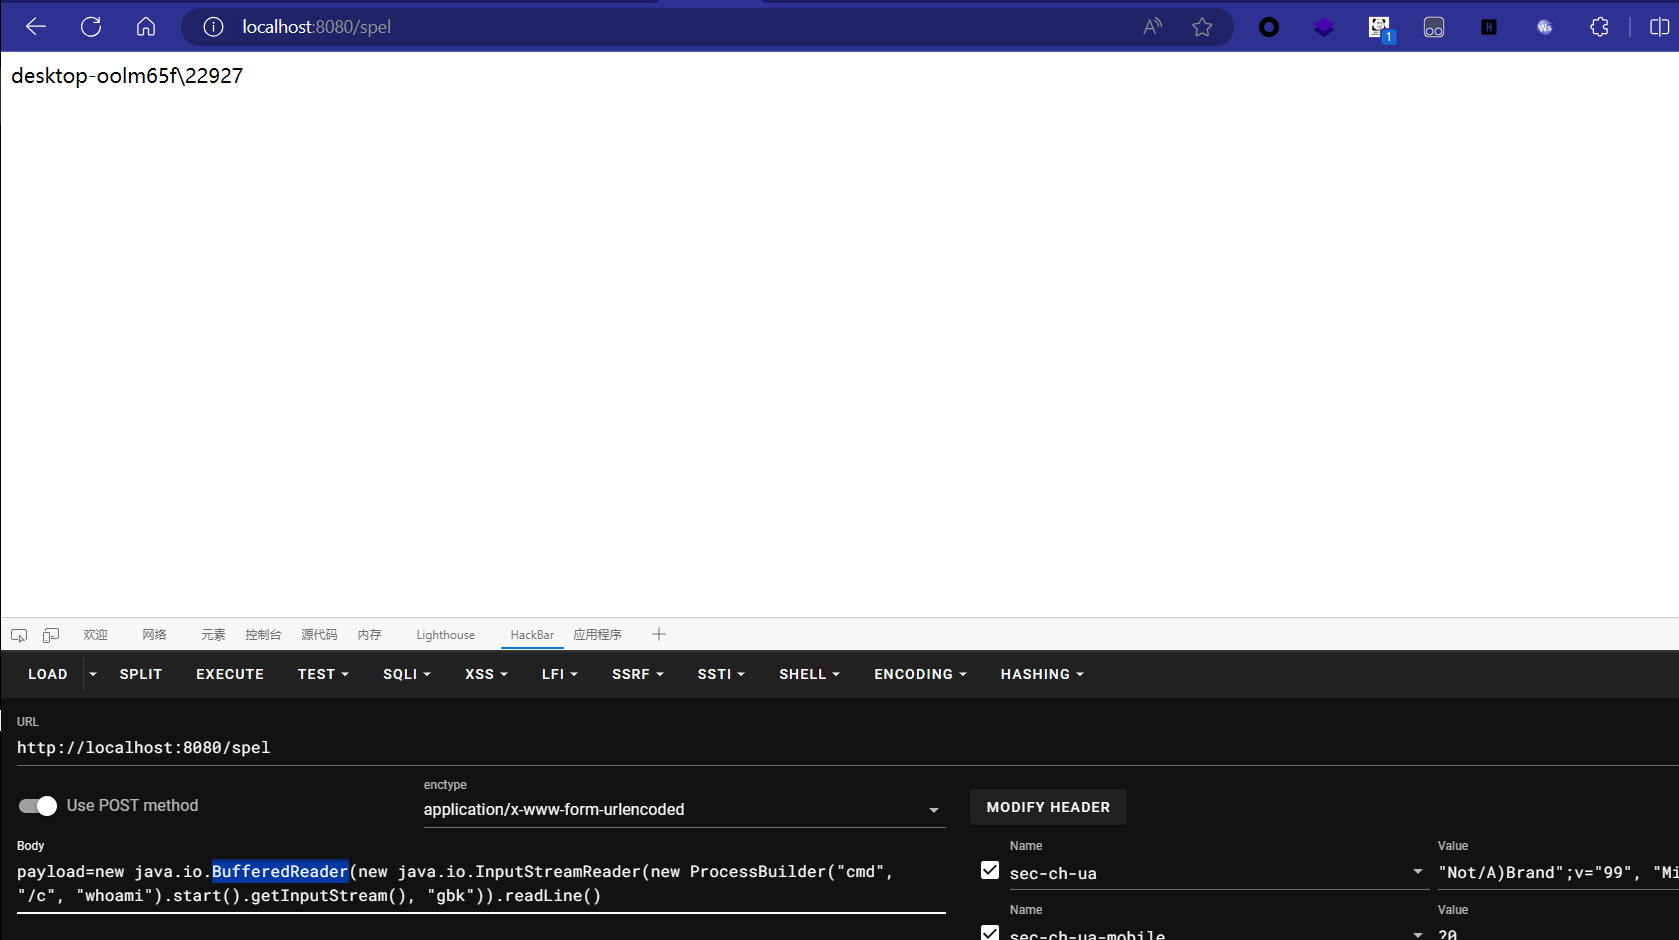The width and height of the screenshot is (1679, 940).
Task: Open the browser extensions puzzle icon
Action: [1598, 27]
